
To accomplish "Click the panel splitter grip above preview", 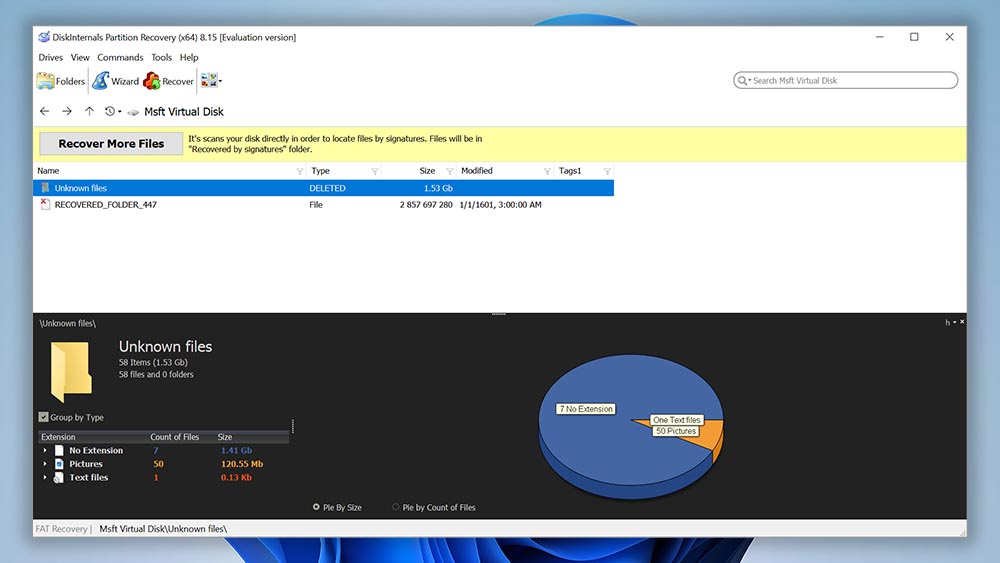I will (x=499, y=314).
